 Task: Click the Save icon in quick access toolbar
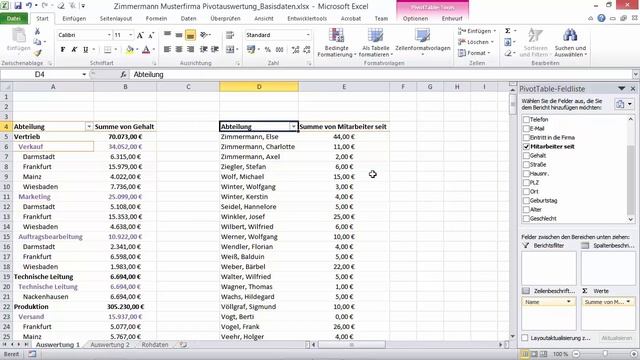point(18,6)
